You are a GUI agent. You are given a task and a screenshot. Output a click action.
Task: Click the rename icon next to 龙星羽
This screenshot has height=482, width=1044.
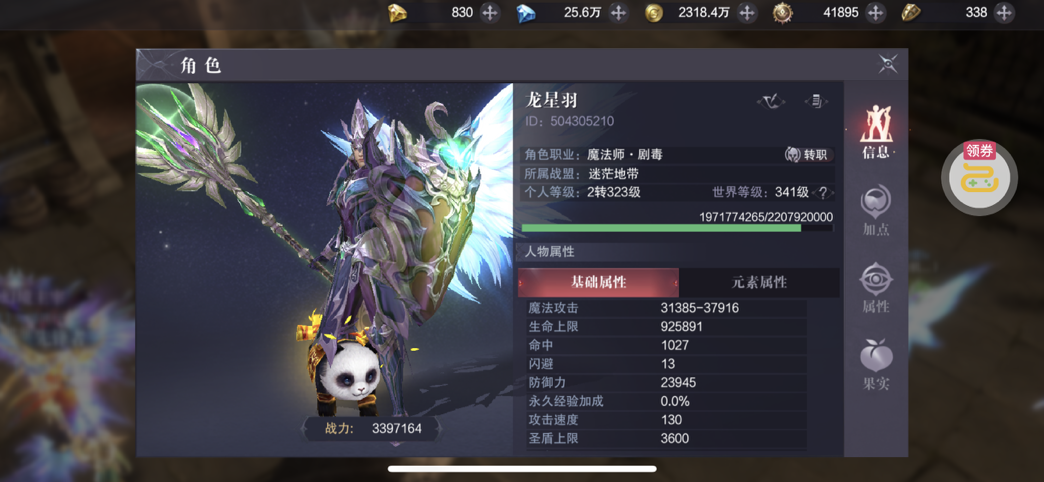click(x=771, y=101)
